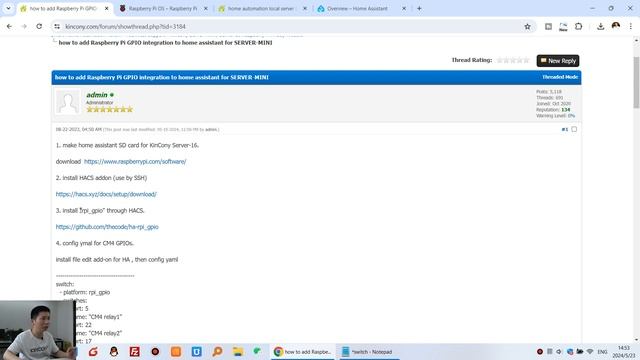
Task: Click the text 'platform: rpi_gpio'
Action: tap(87, 292)
